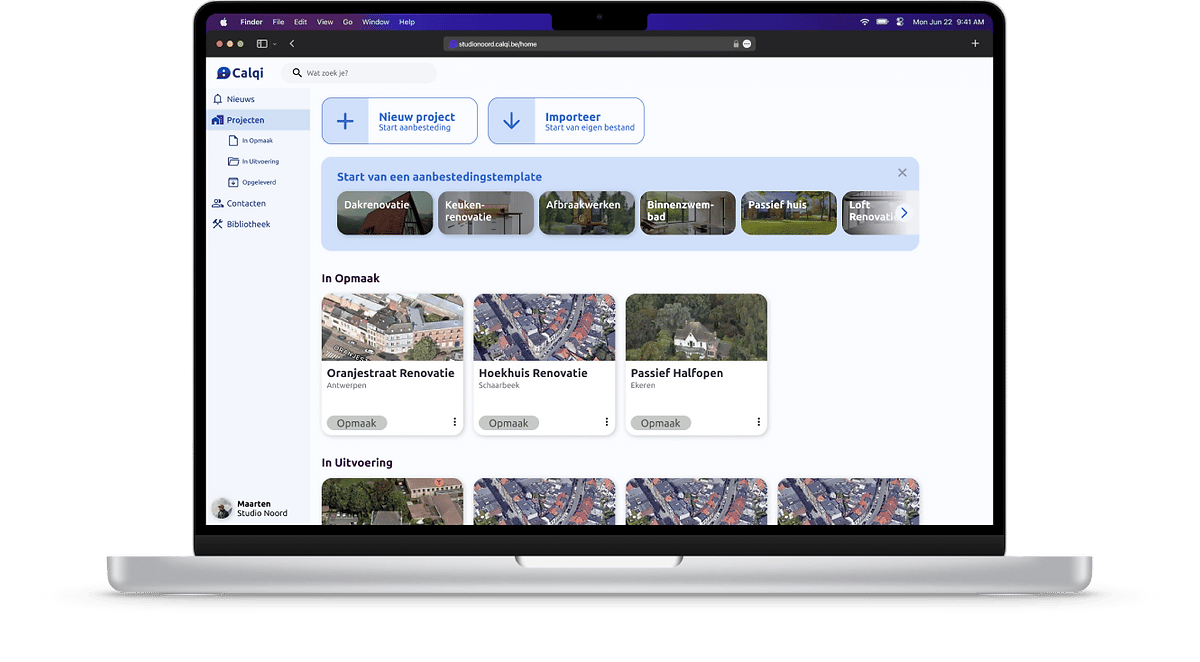Open the Opgeleverd folder icon

click(x=233, y=182)
